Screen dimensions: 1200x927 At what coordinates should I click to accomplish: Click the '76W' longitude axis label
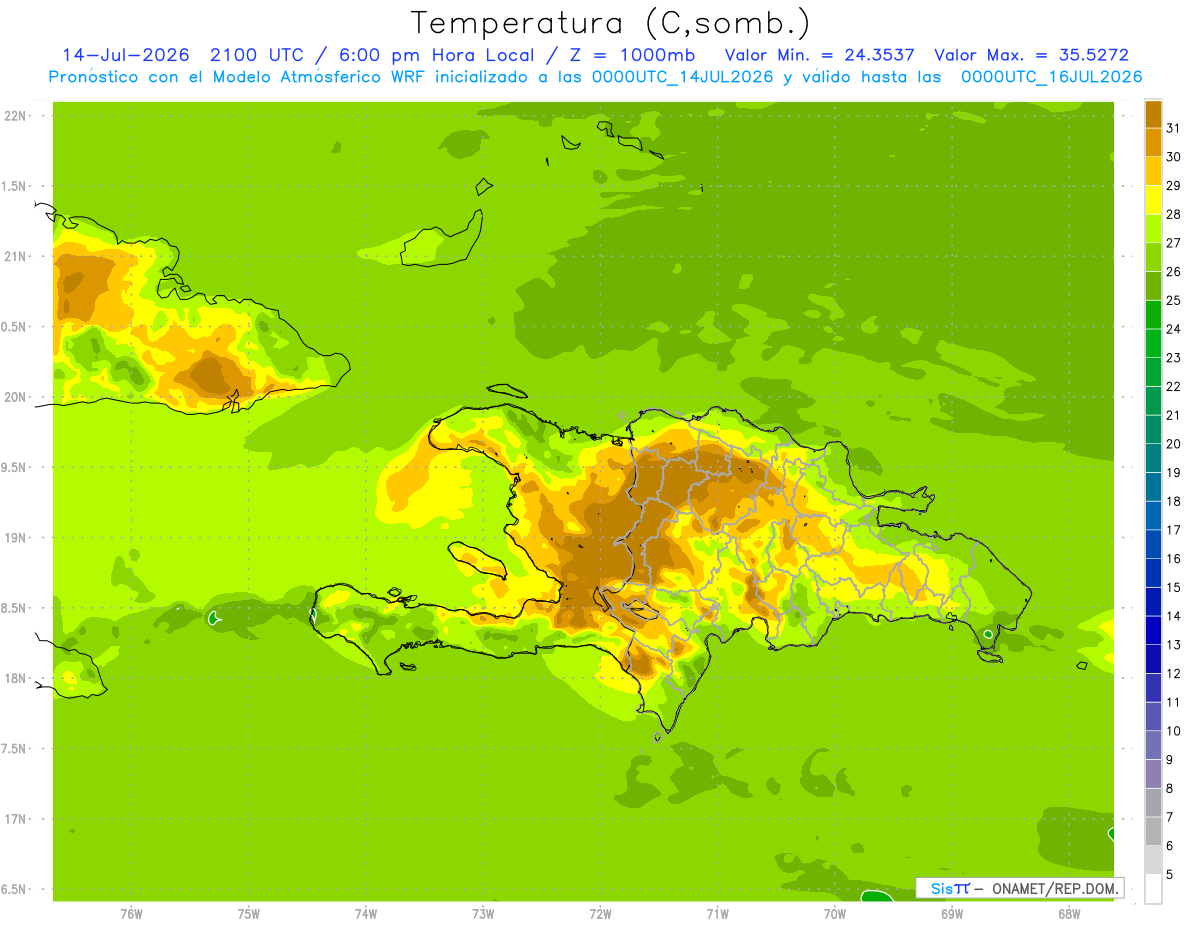(x=131, y=913)
